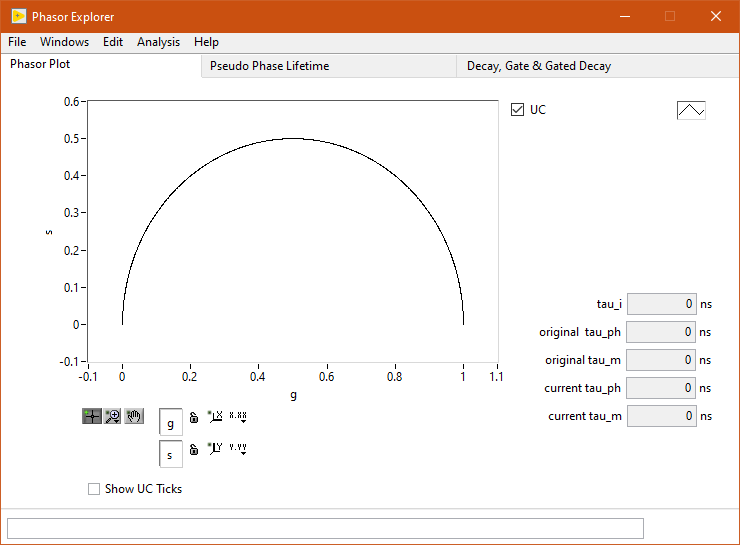Click the original tau_ph value field
740x545 pixels.
[x=661, y=332]
